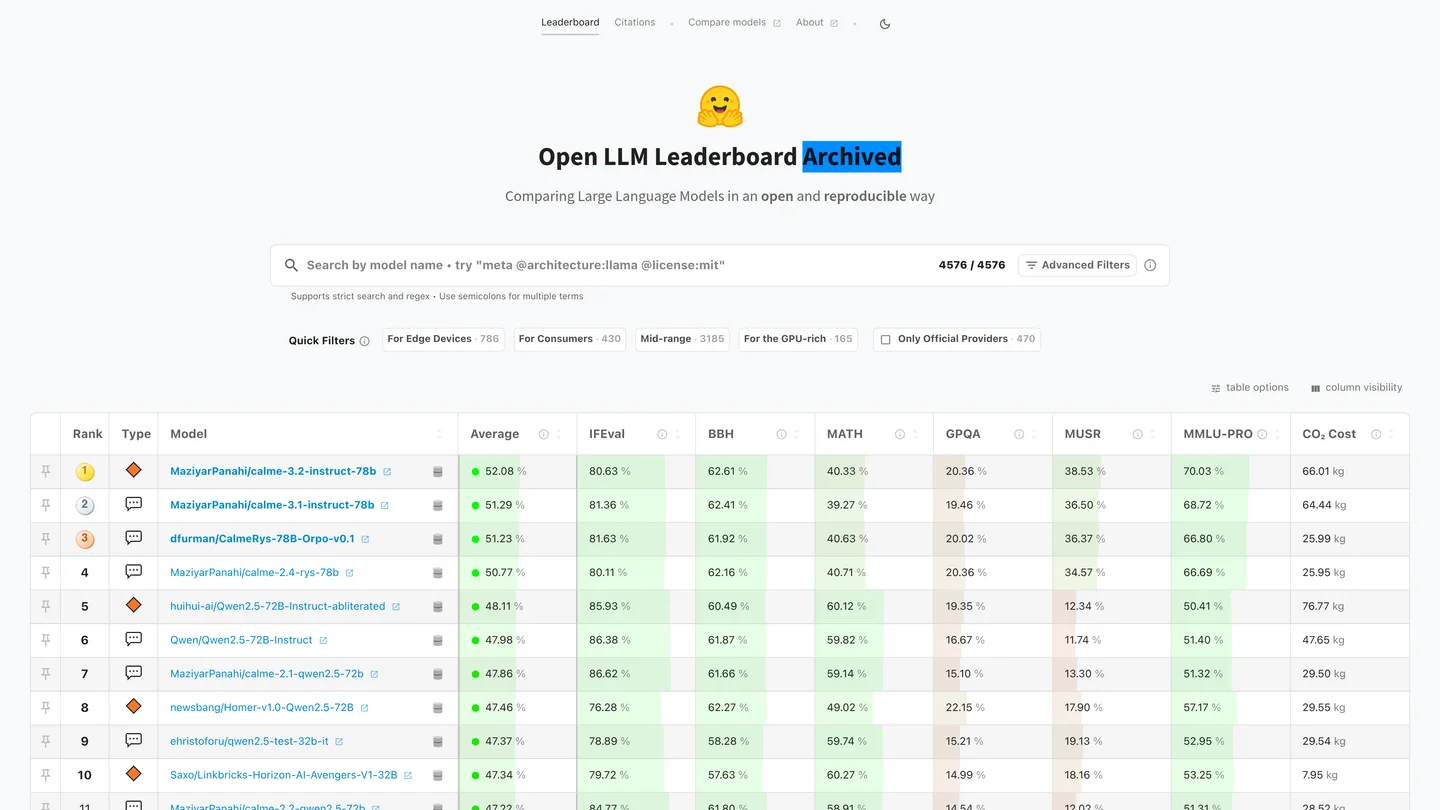Open Qwen/Qwen2.5-72B-Instruct model link
The height and width of the screenshot is (810, 1440).
(241, 640)
